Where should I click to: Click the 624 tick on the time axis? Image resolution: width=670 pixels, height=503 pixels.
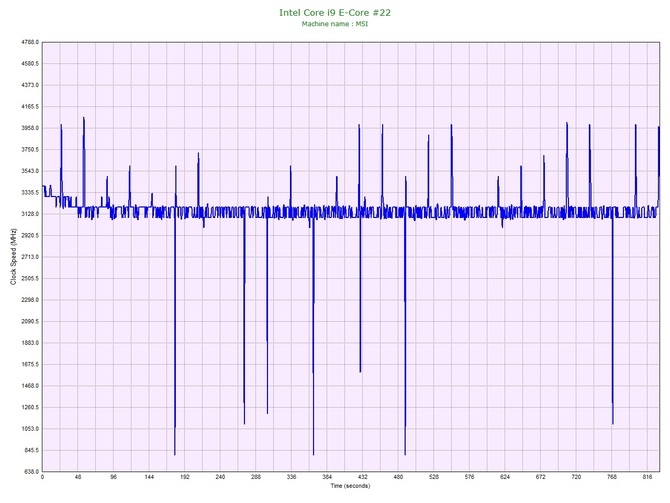point(505,477)
